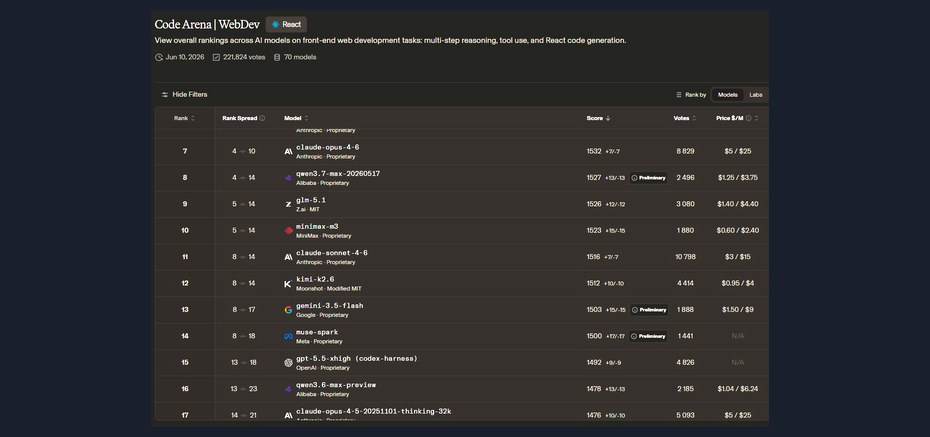The width and height of the screenshot is (930, 437).
Task: Click the database icon beside 70 models
Action: pos(277,58)
